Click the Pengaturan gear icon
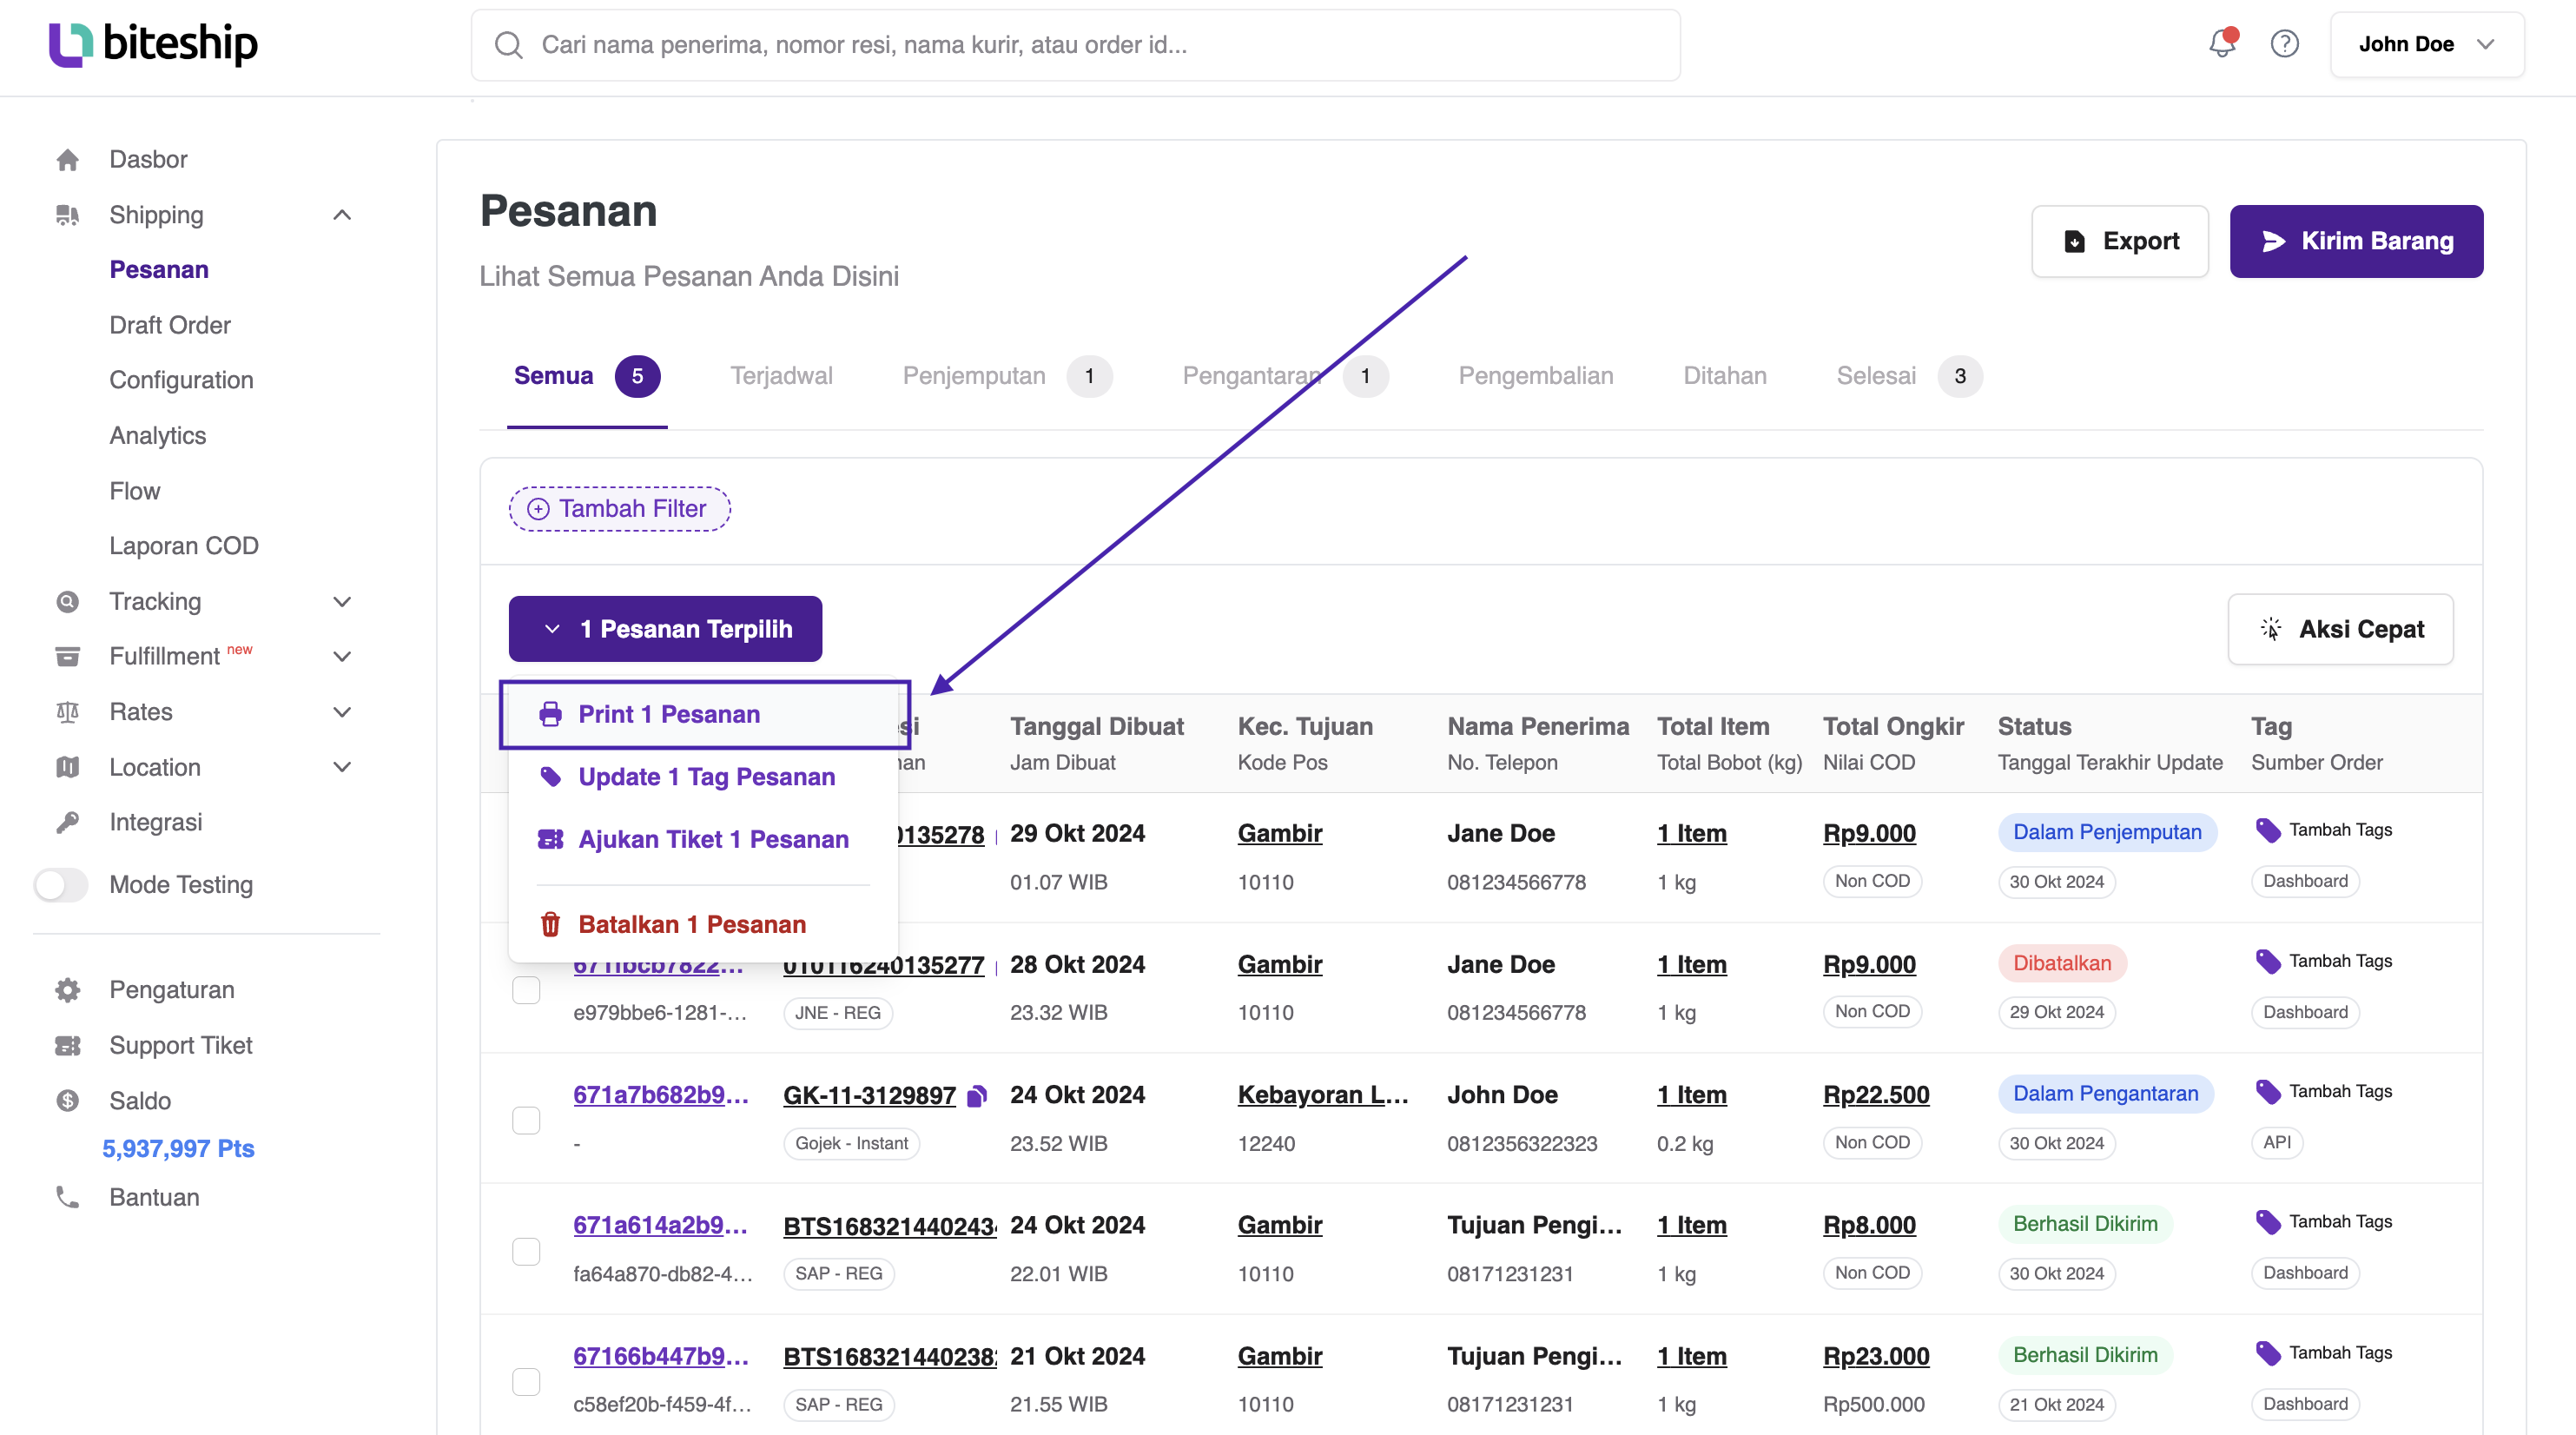Viewport: 2576px width, 1435px height. [x=67, y=990]
